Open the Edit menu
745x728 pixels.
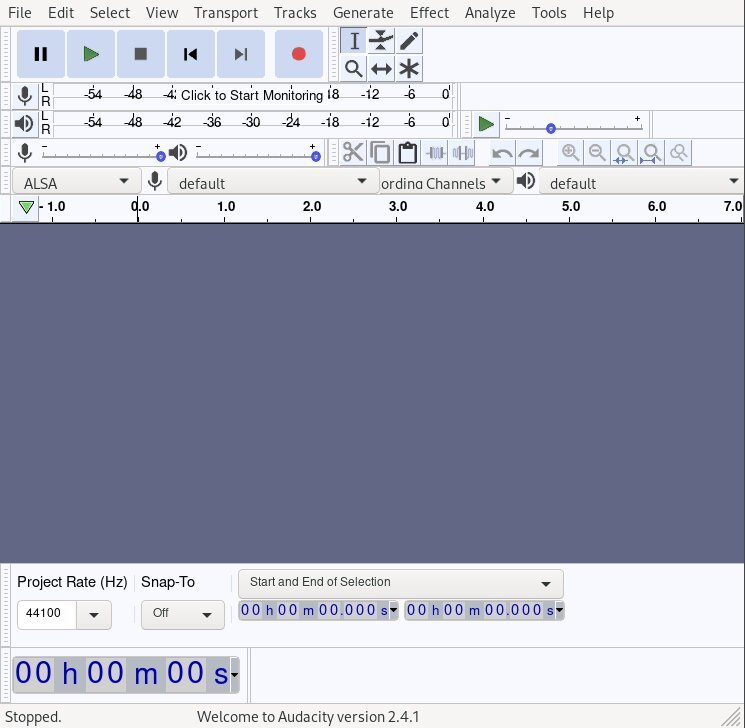coord(61,13)
